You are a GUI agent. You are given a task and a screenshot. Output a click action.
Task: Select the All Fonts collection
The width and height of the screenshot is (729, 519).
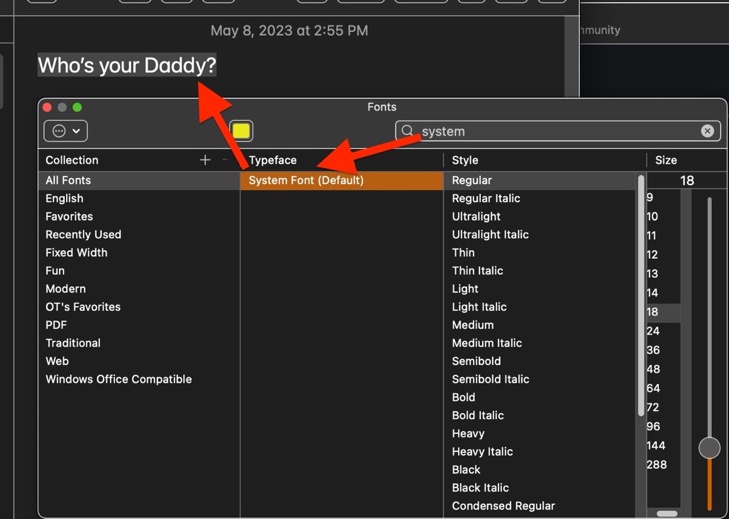coord(139,180)
